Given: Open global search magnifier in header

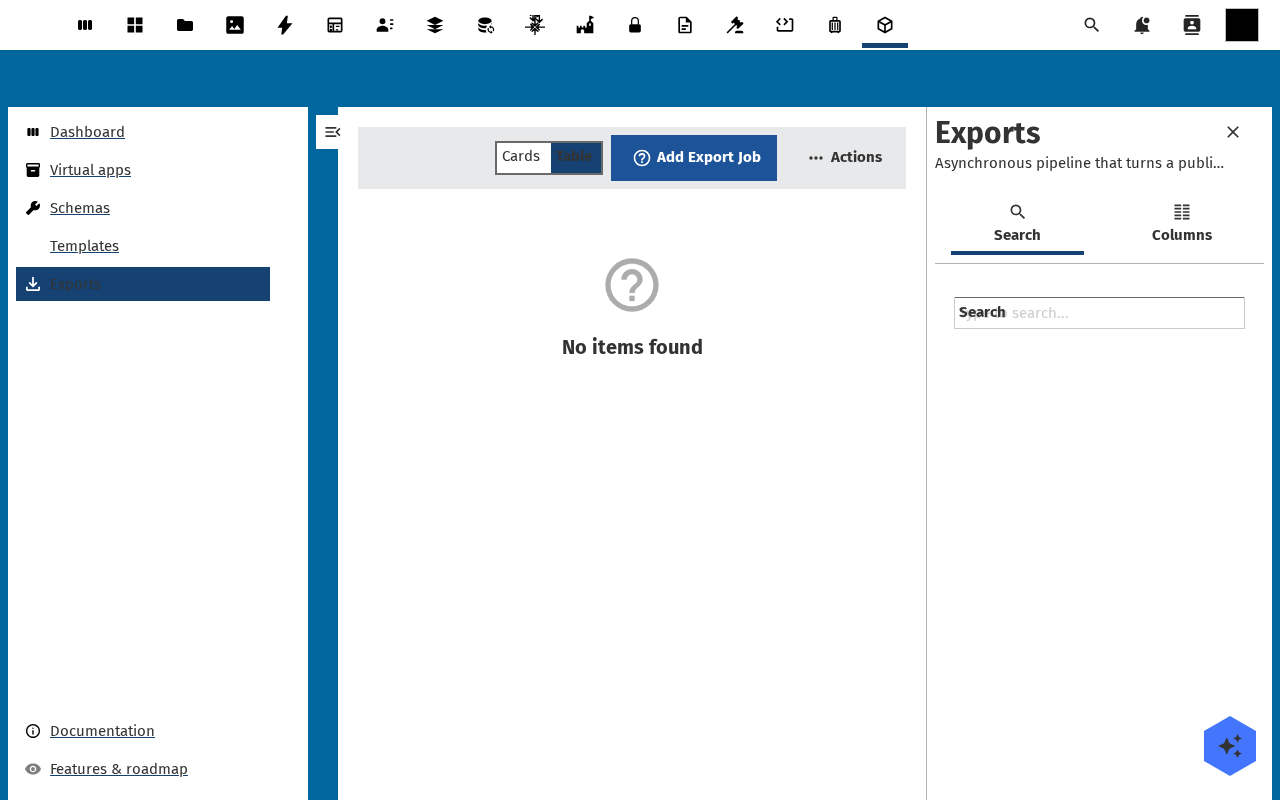Looking at the screenshot, I should (1092, 25).
